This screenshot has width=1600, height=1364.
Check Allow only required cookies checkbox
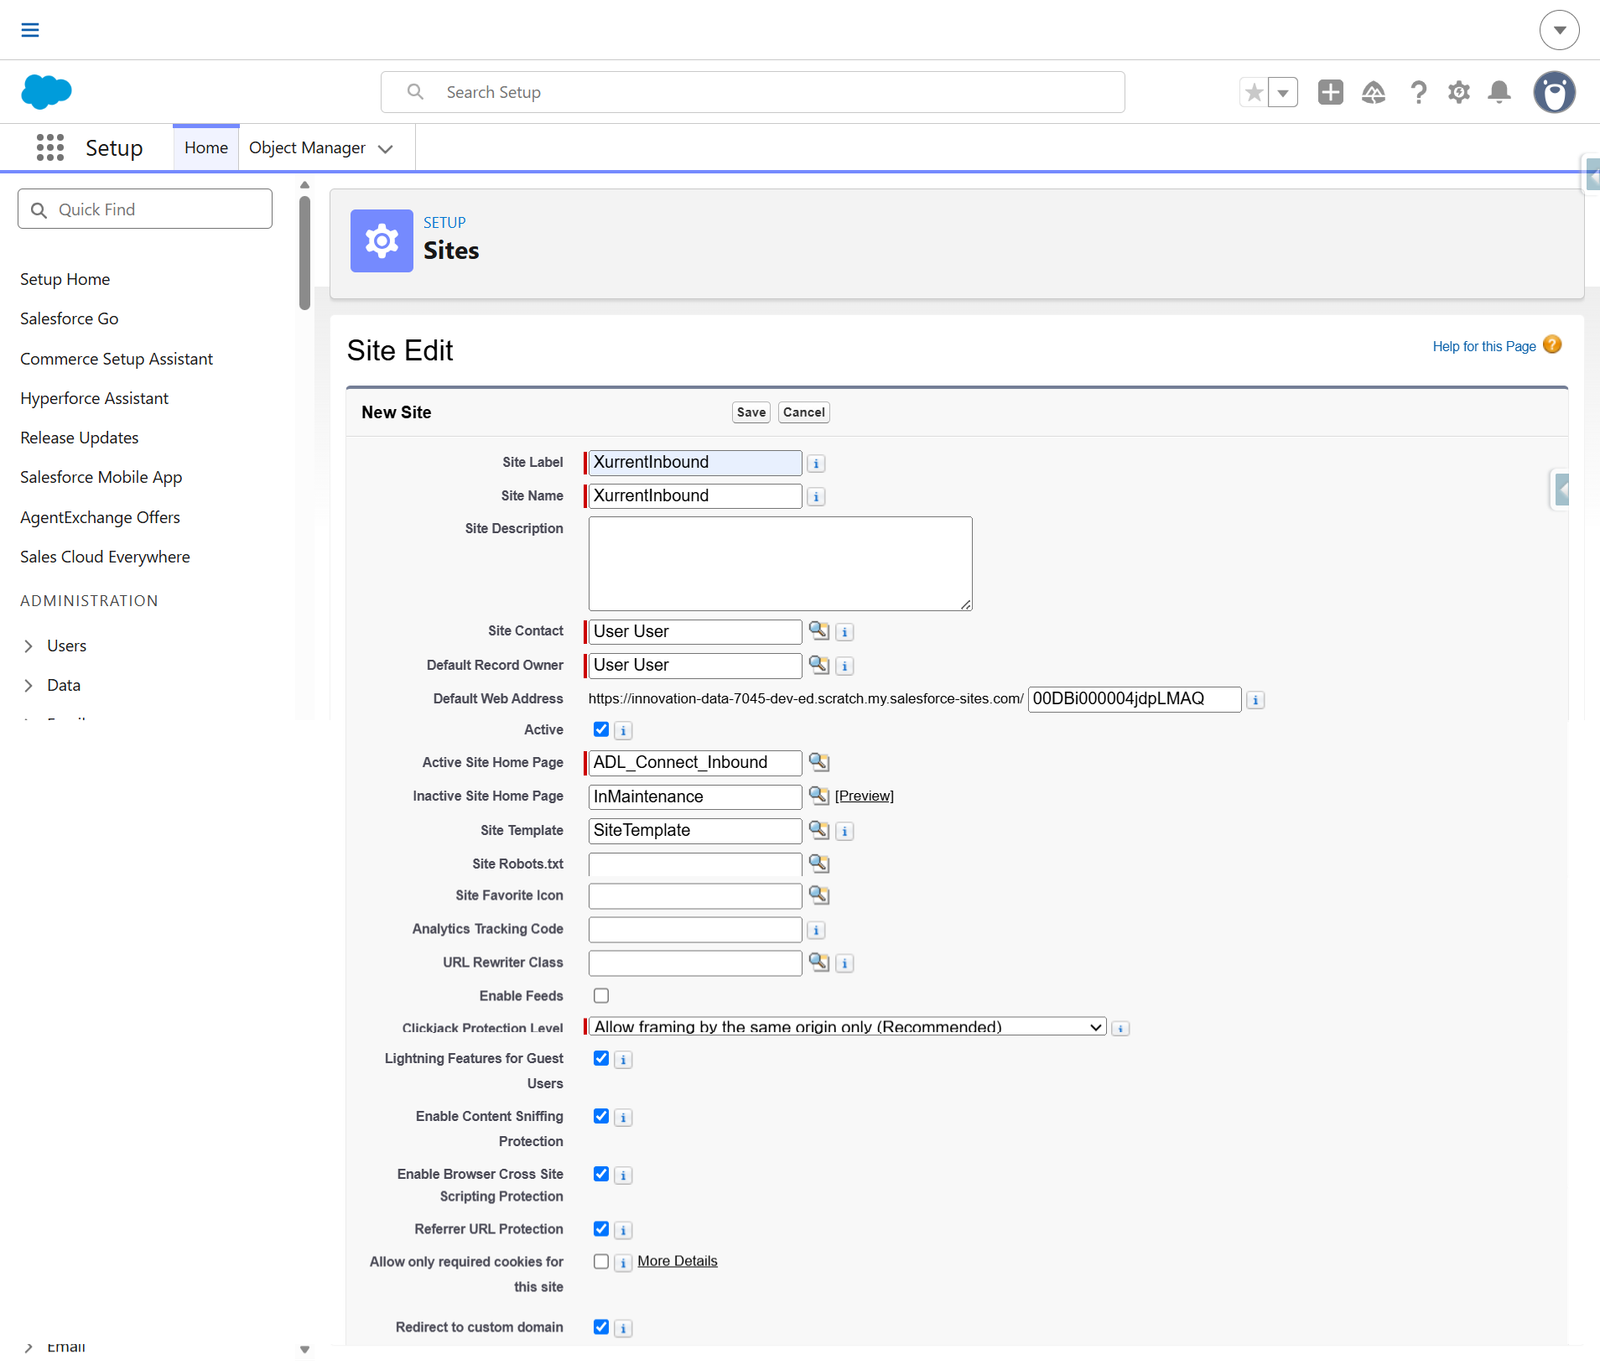click(x=601, y=1261)
